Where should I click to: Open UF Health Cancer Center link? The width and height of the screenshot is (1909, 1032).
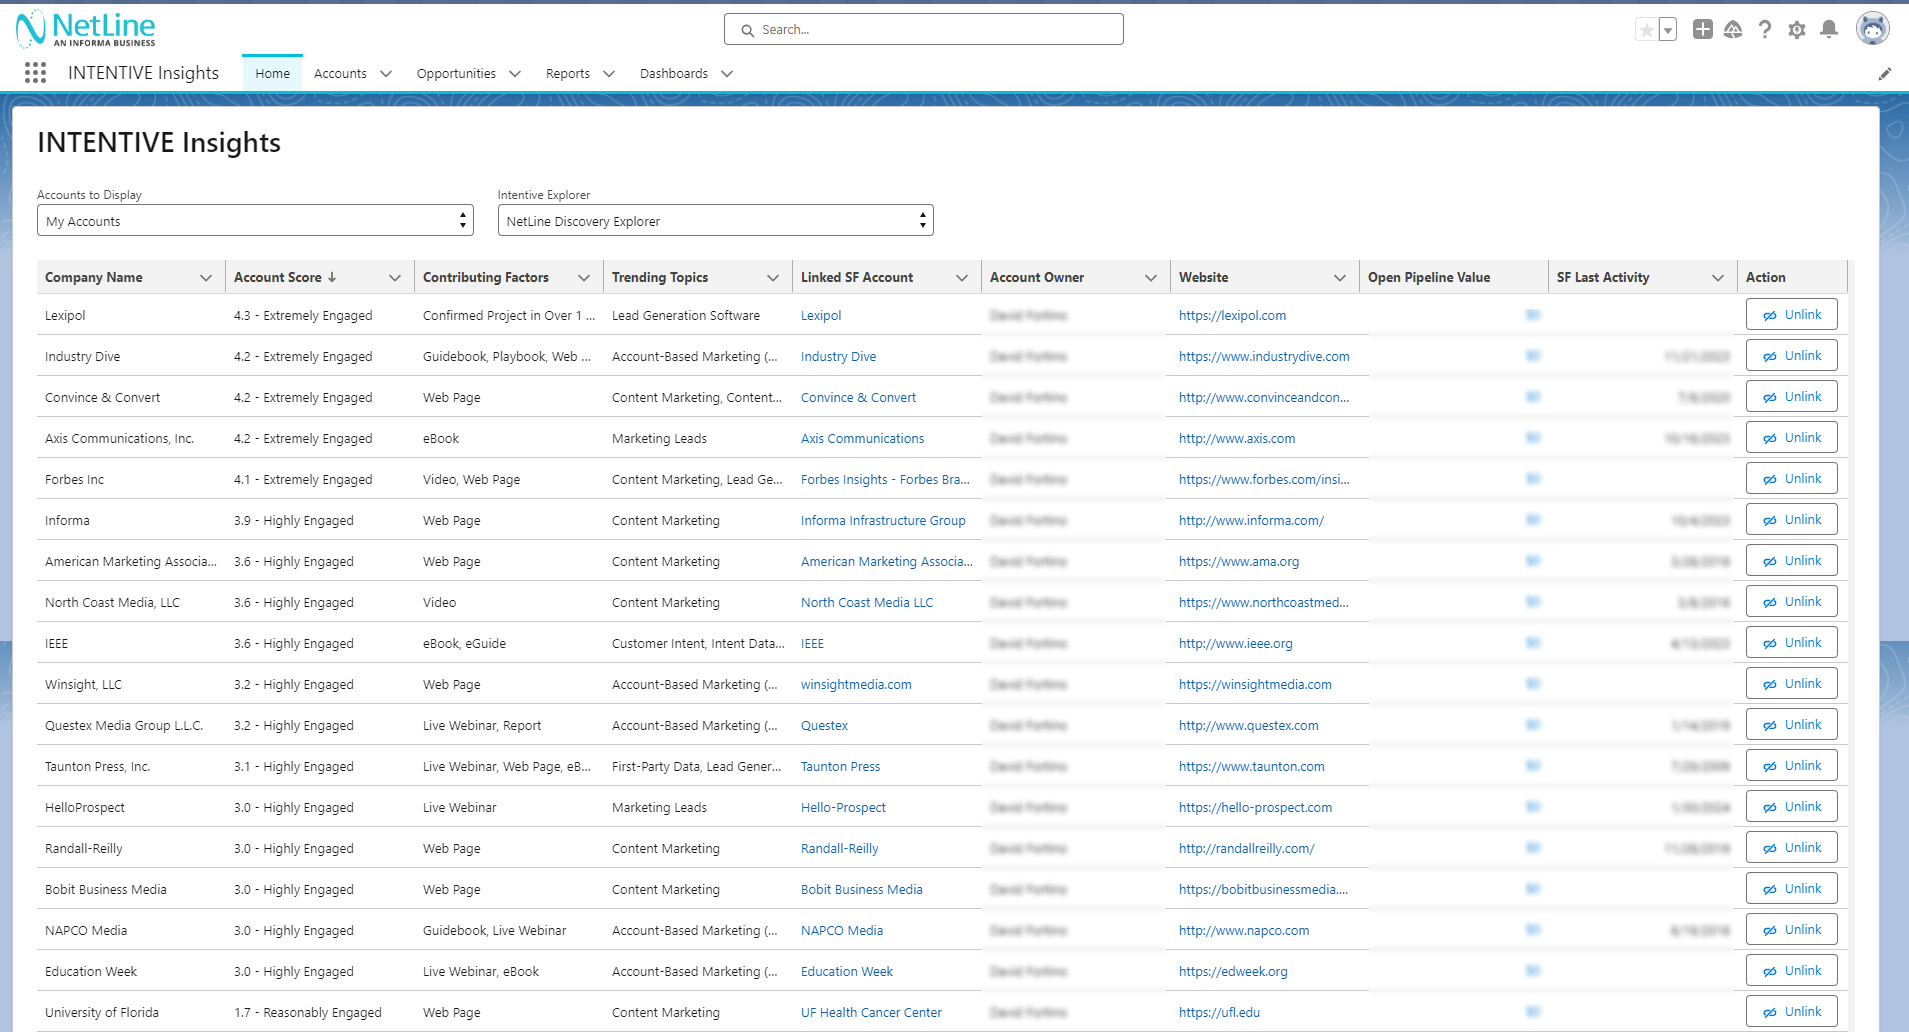pyautogui.click(x=871, y=1012)
